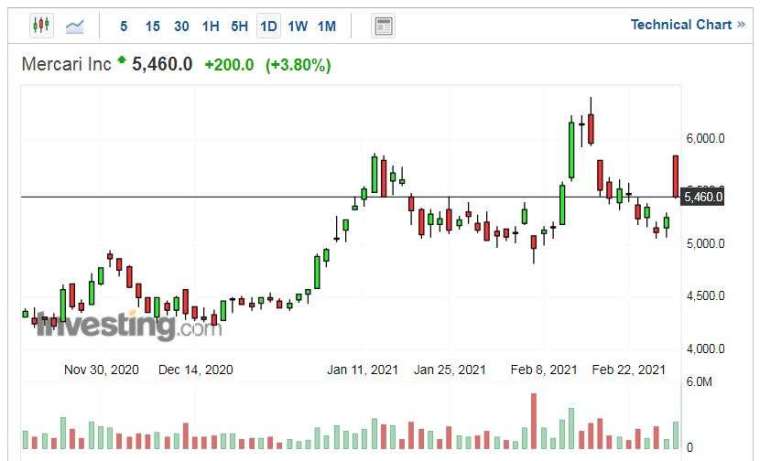Choose the 1D timeframe
760x461 pixels.
pyautogui.click(x=268, y=26)
